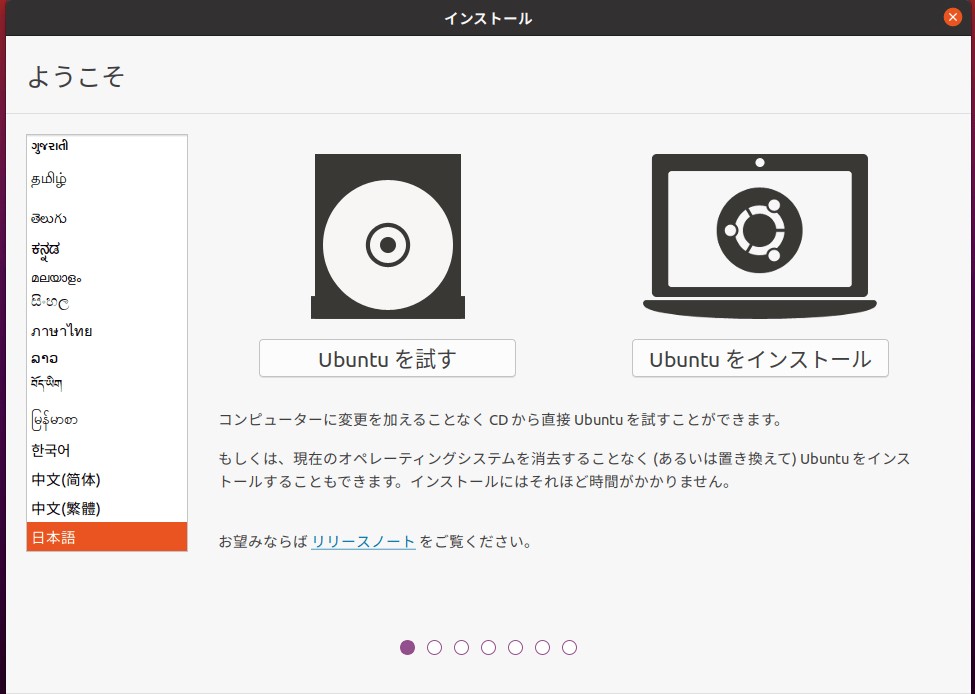Select Lao ລາວ language

[107, 358]
